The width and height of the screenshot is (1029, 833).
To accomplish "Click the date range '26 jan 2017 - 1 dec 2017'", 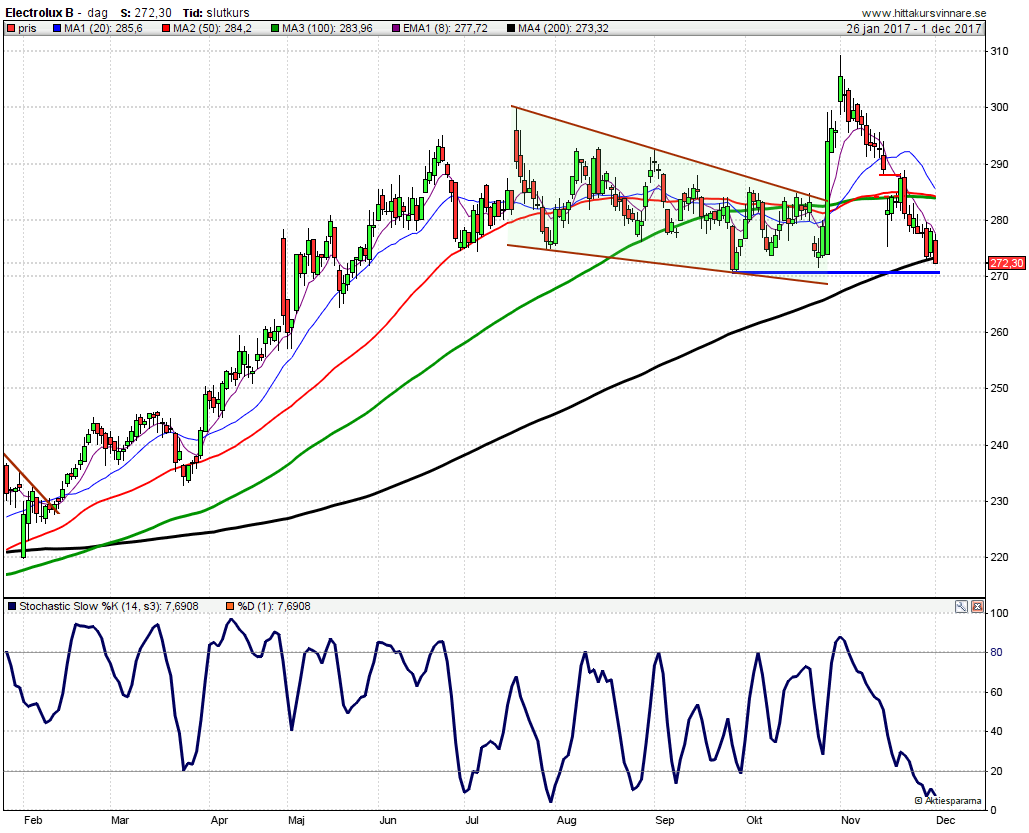I will point(914,28).
